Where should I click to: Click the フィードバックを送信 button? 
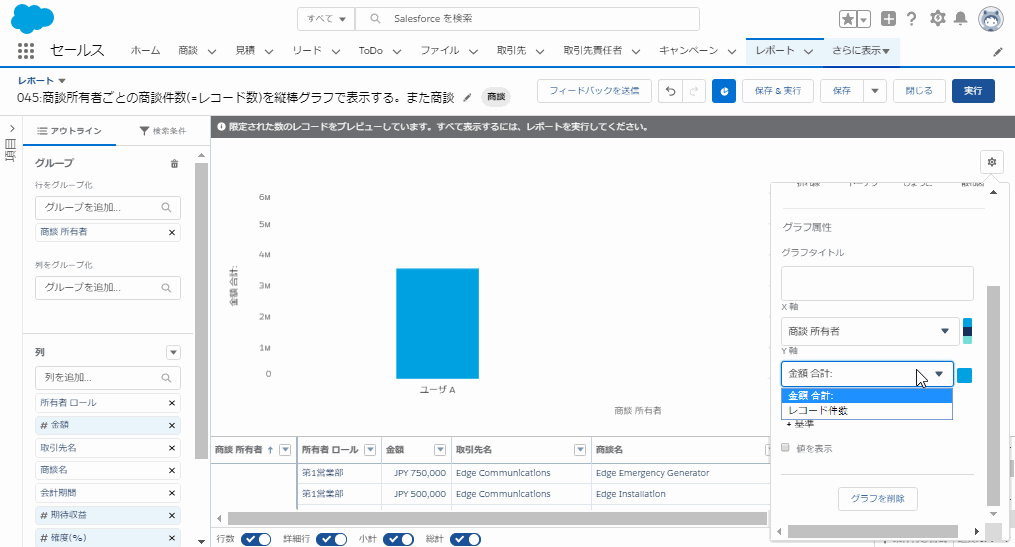tap(594, 91)
